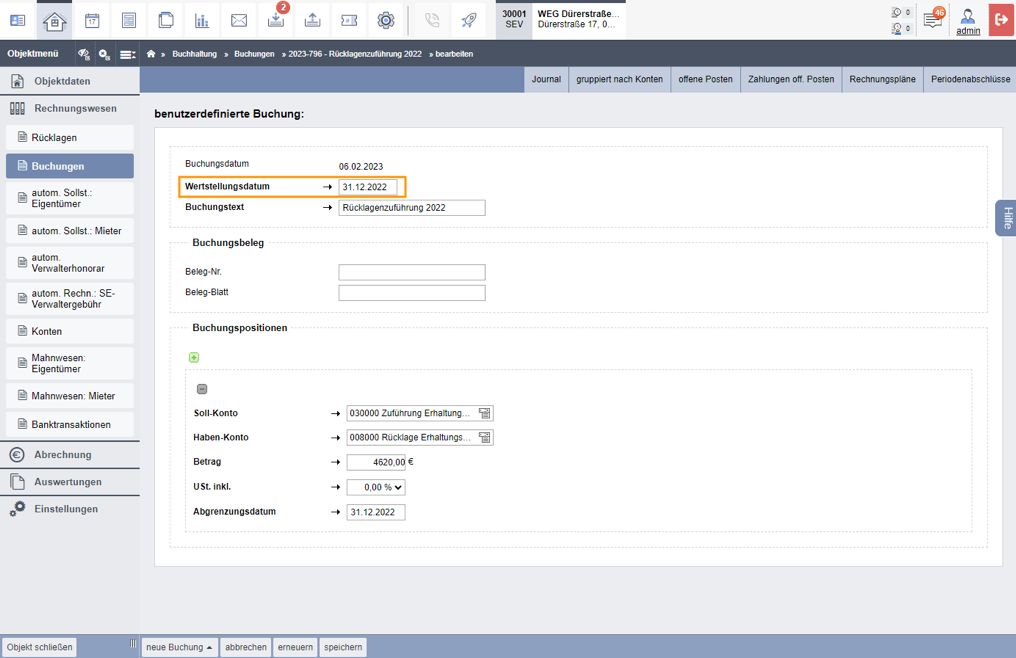Viewport: 1016px width, 658px height.
Task: Click the lower clock with person counter icon
Action: click(x=897, y=29)
